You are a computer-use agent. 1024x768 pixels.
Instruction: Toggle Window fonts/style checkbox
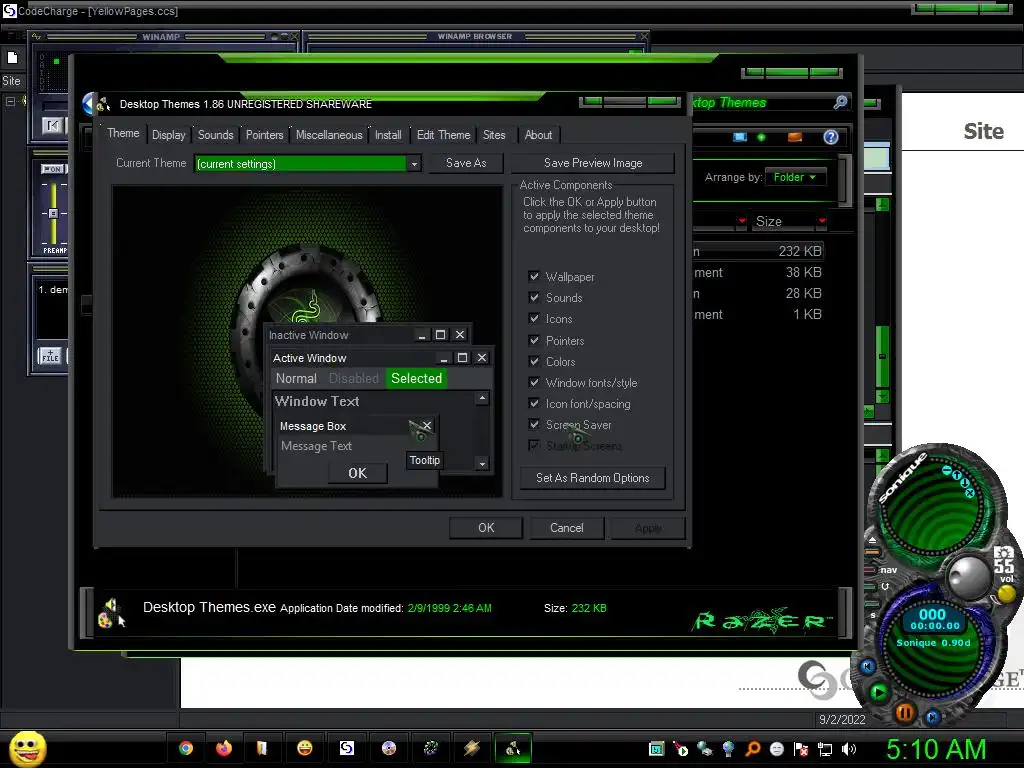[x=534, y=382]
